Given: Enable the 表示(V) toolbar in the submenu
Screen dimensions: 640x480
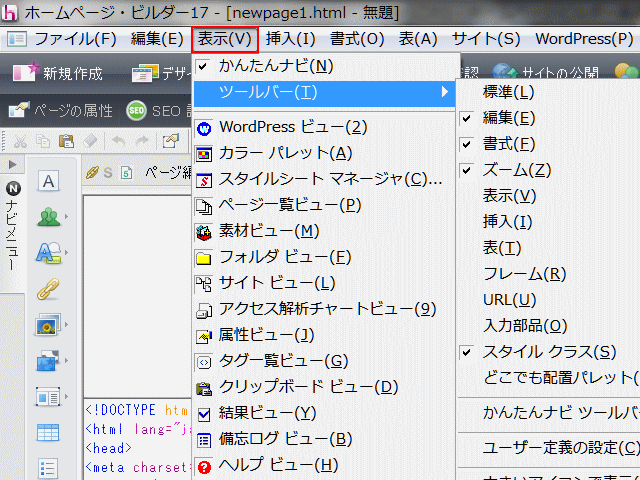Looking at the screenshot, I should [x=549, y=196].
